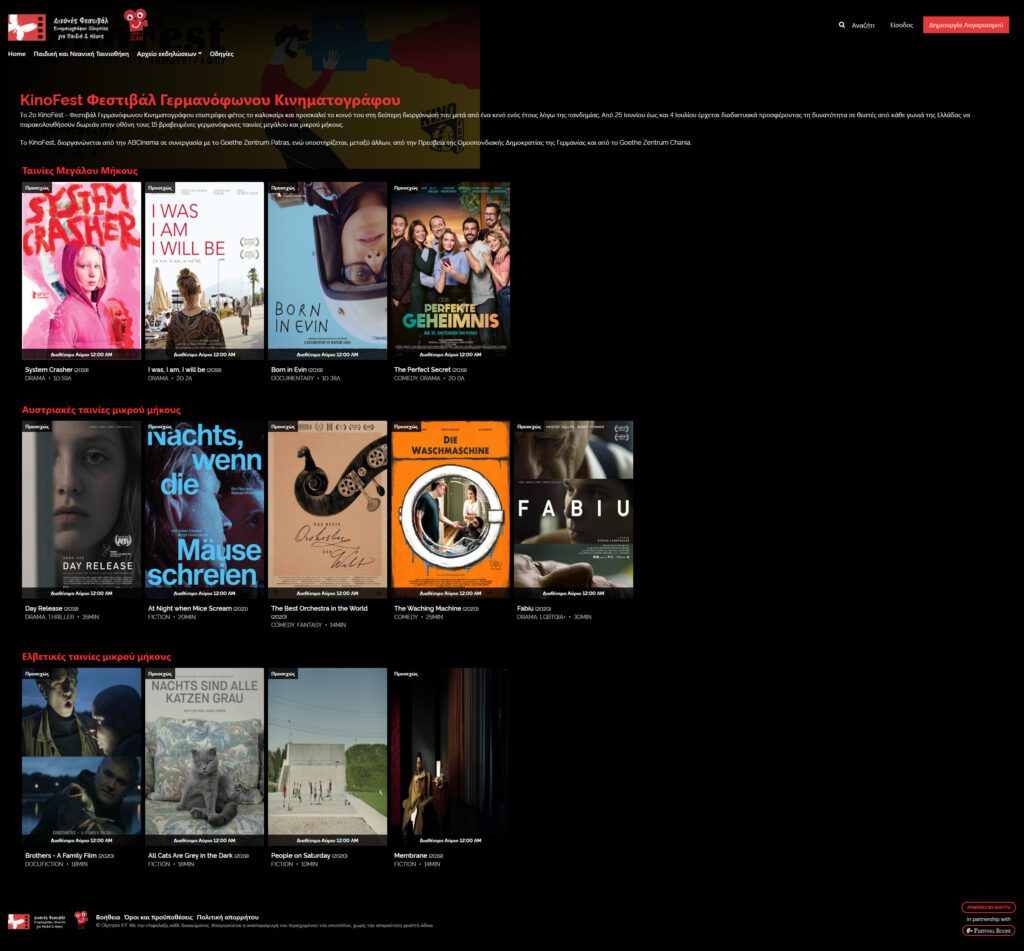Click the footer festival logo
Image resolution: width=1024 pixels, height=951 pixels.
[37, 922]
